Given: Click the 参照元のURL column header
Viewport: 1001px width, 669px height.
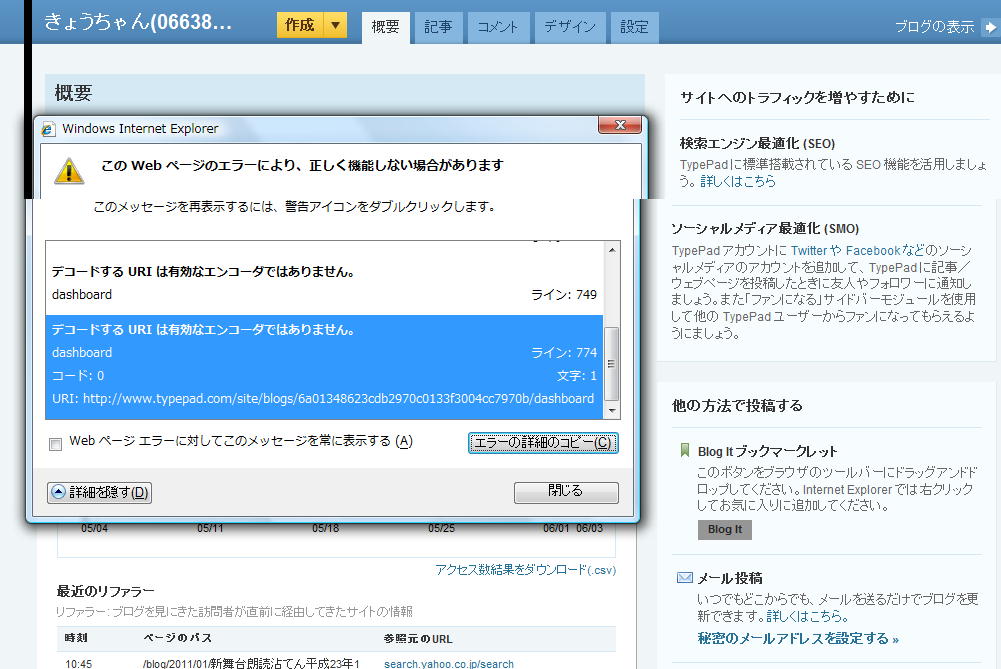Looking at the screenshot, I should tap(418, 638).
